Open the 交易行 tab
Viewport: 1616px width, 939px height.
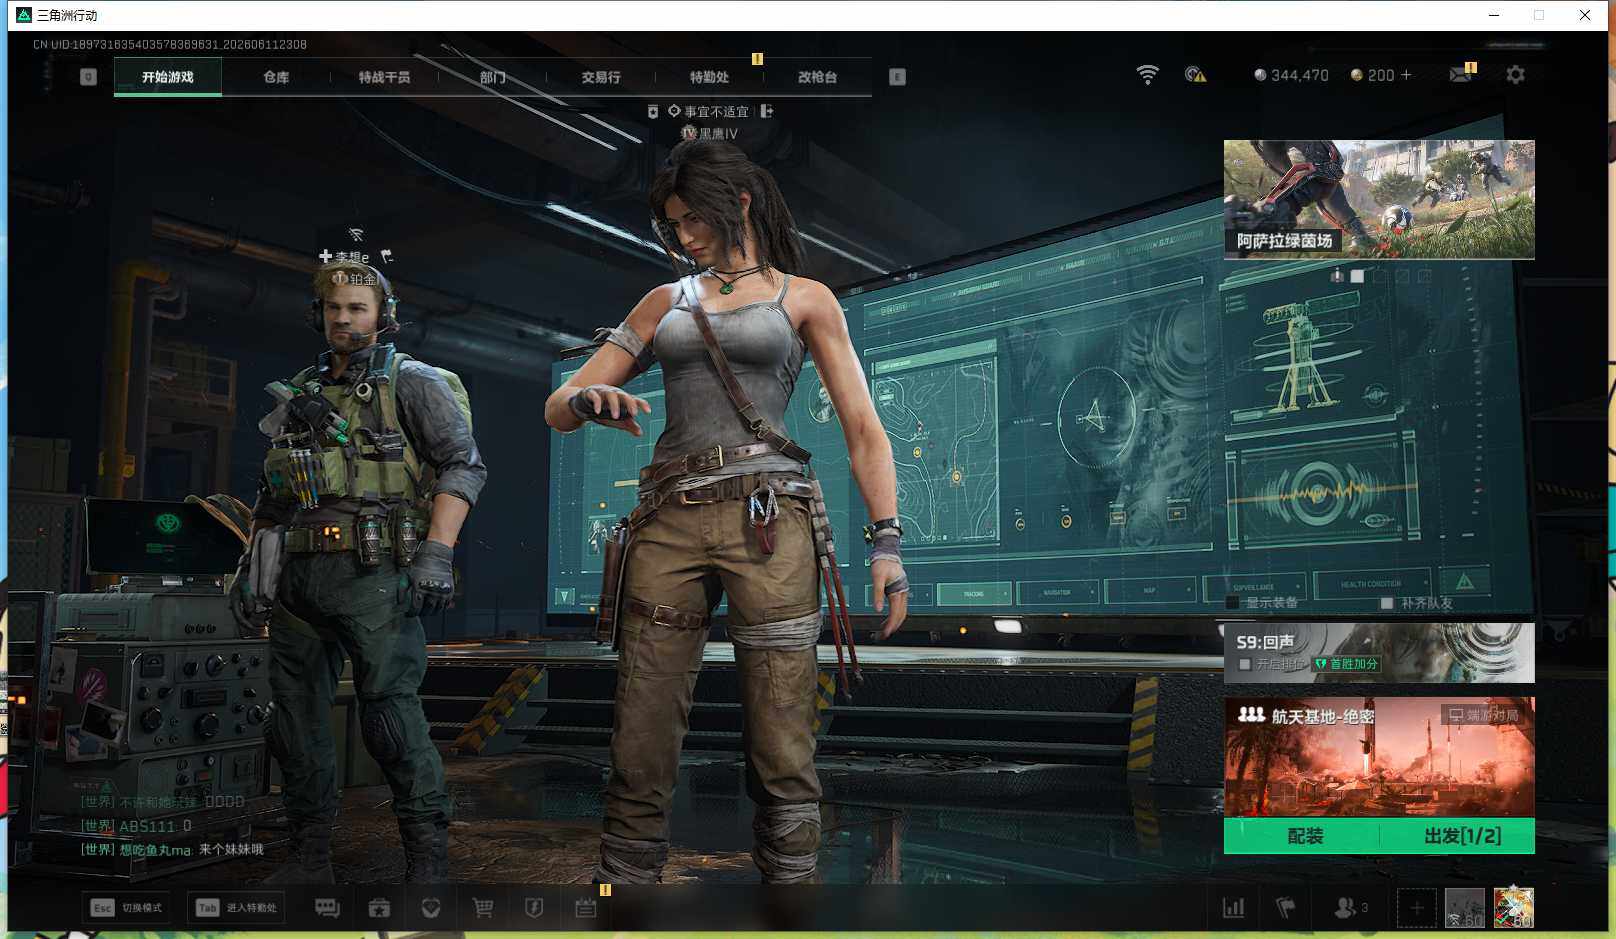tap(601, 77)
